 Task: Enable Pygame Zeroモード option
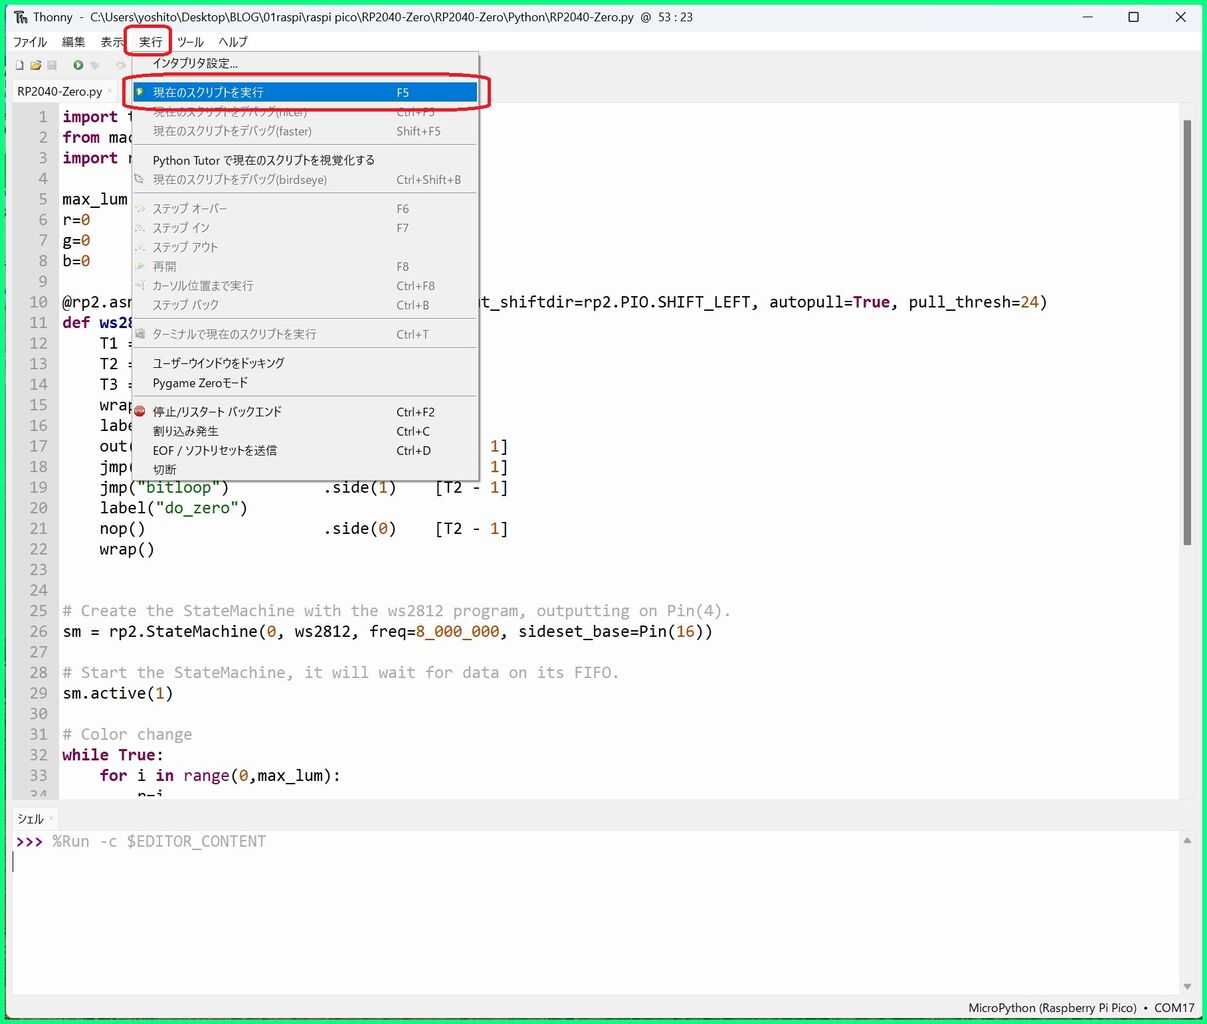click(x=306, y=383)
